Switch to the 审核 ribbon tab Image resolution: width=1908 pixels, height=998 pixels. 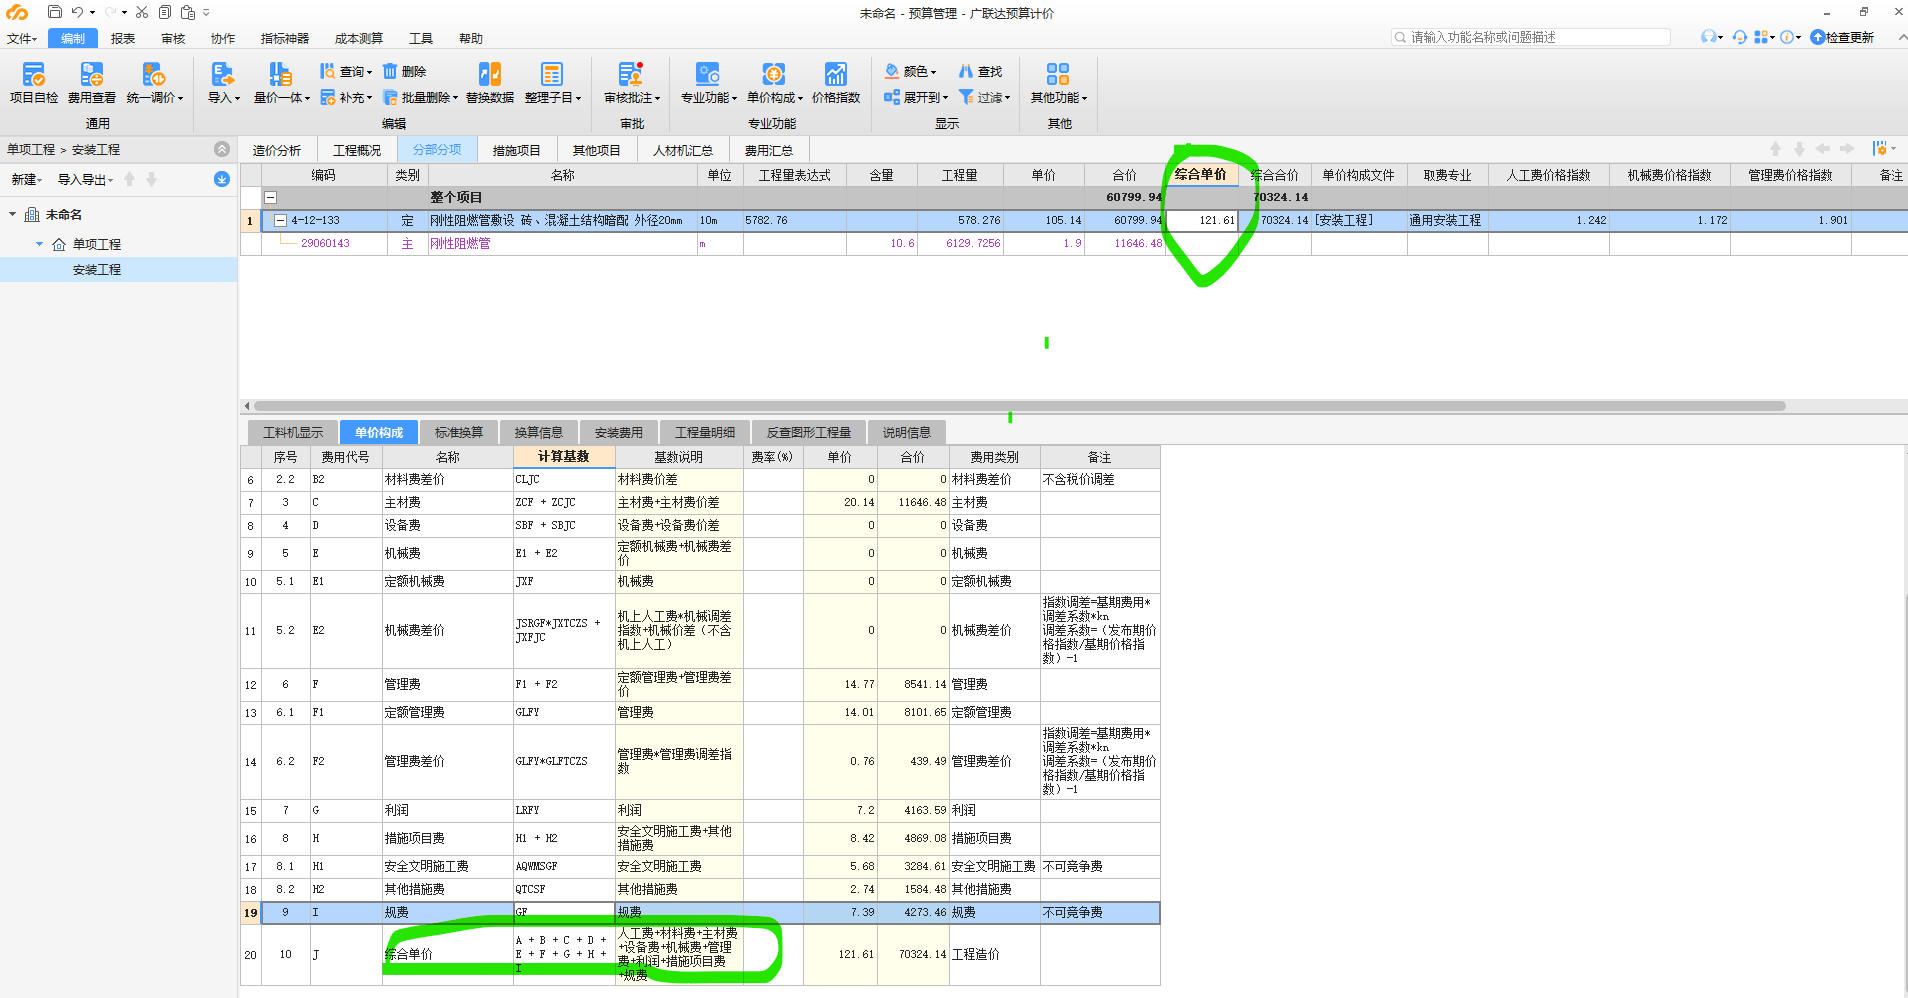click(173, 38)
